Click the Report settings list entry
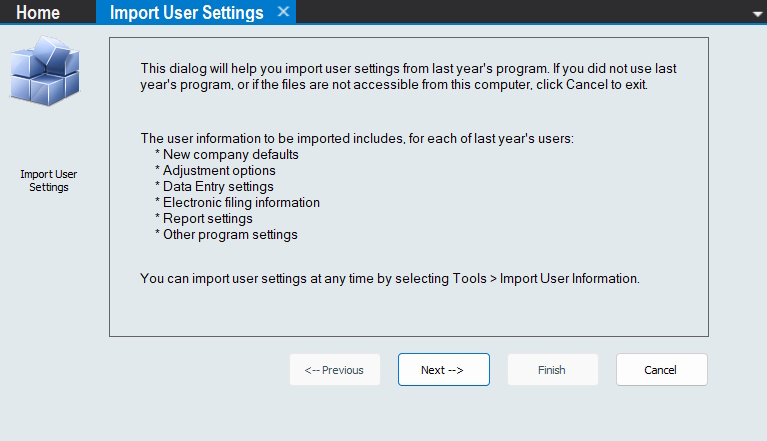 click(208, 219)
